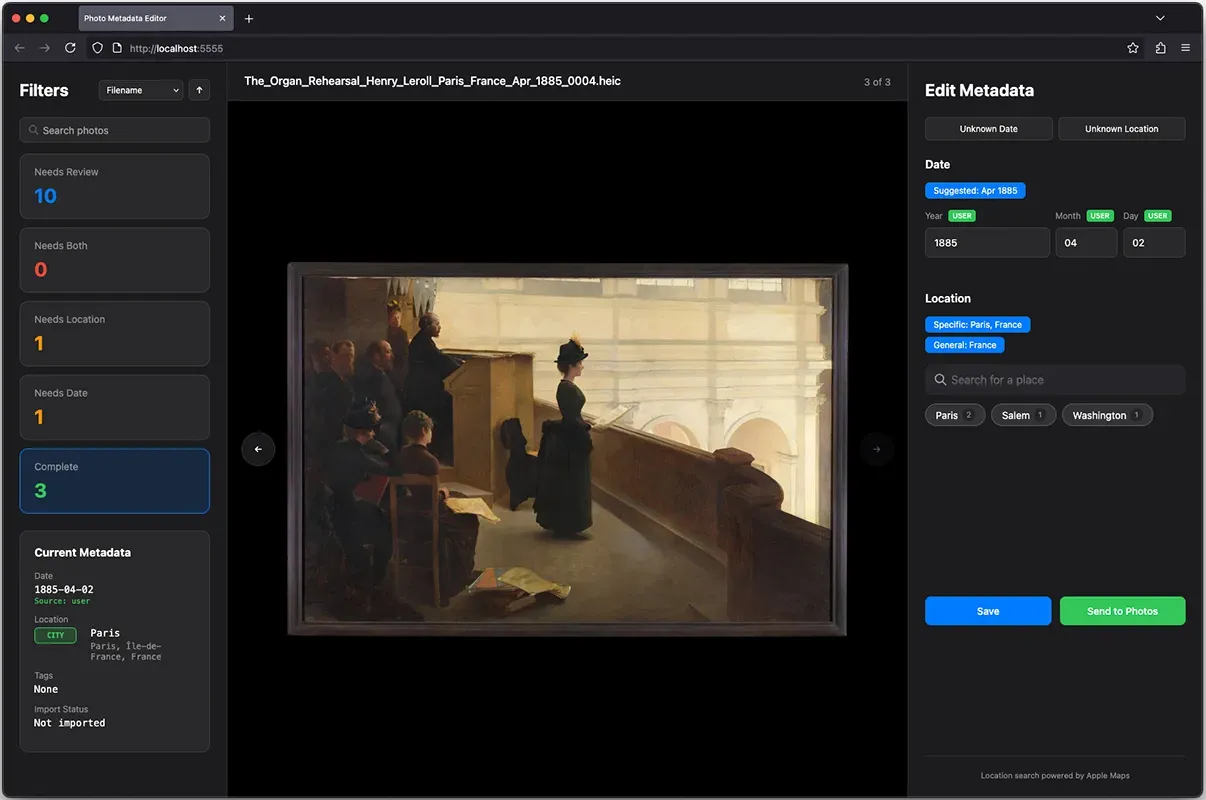Select the Needs Date filter card
Viewport: 1206px width, 800px height.
pos(115,407)
